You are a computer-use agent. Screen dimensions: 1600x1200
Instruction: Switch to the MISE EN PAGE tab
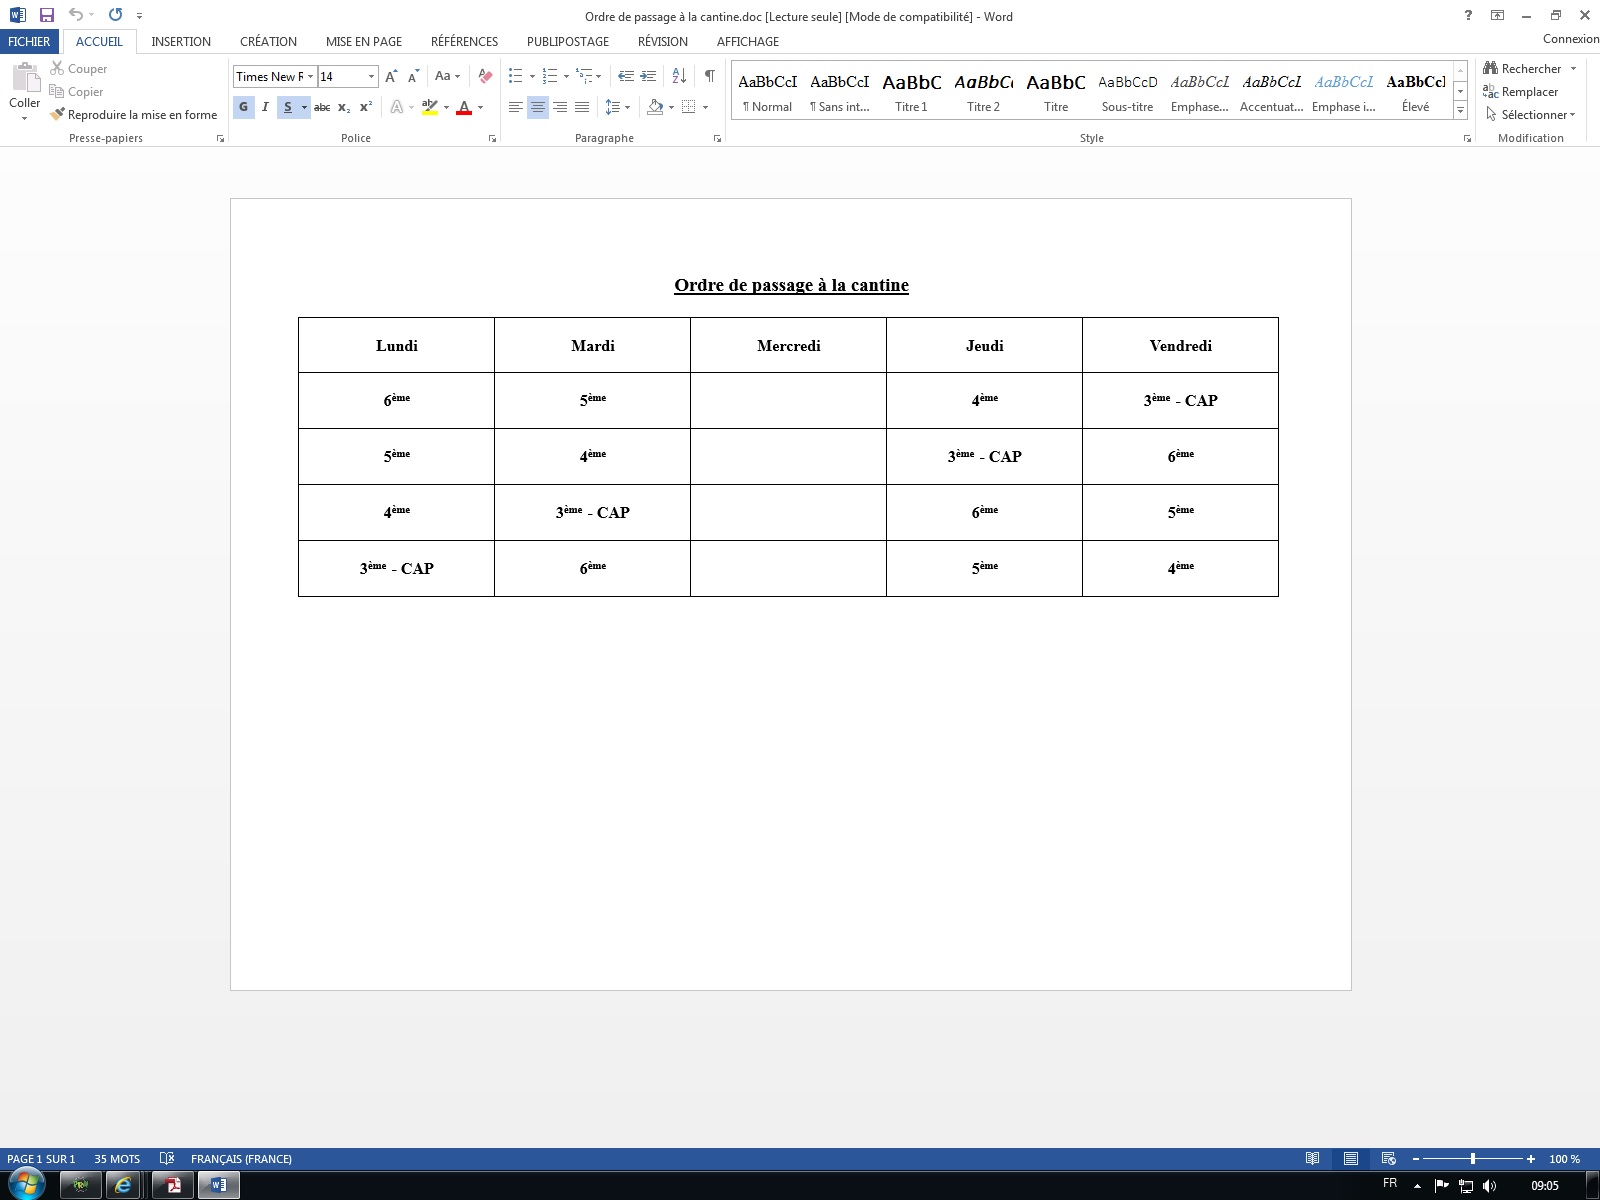coord(364,42)
